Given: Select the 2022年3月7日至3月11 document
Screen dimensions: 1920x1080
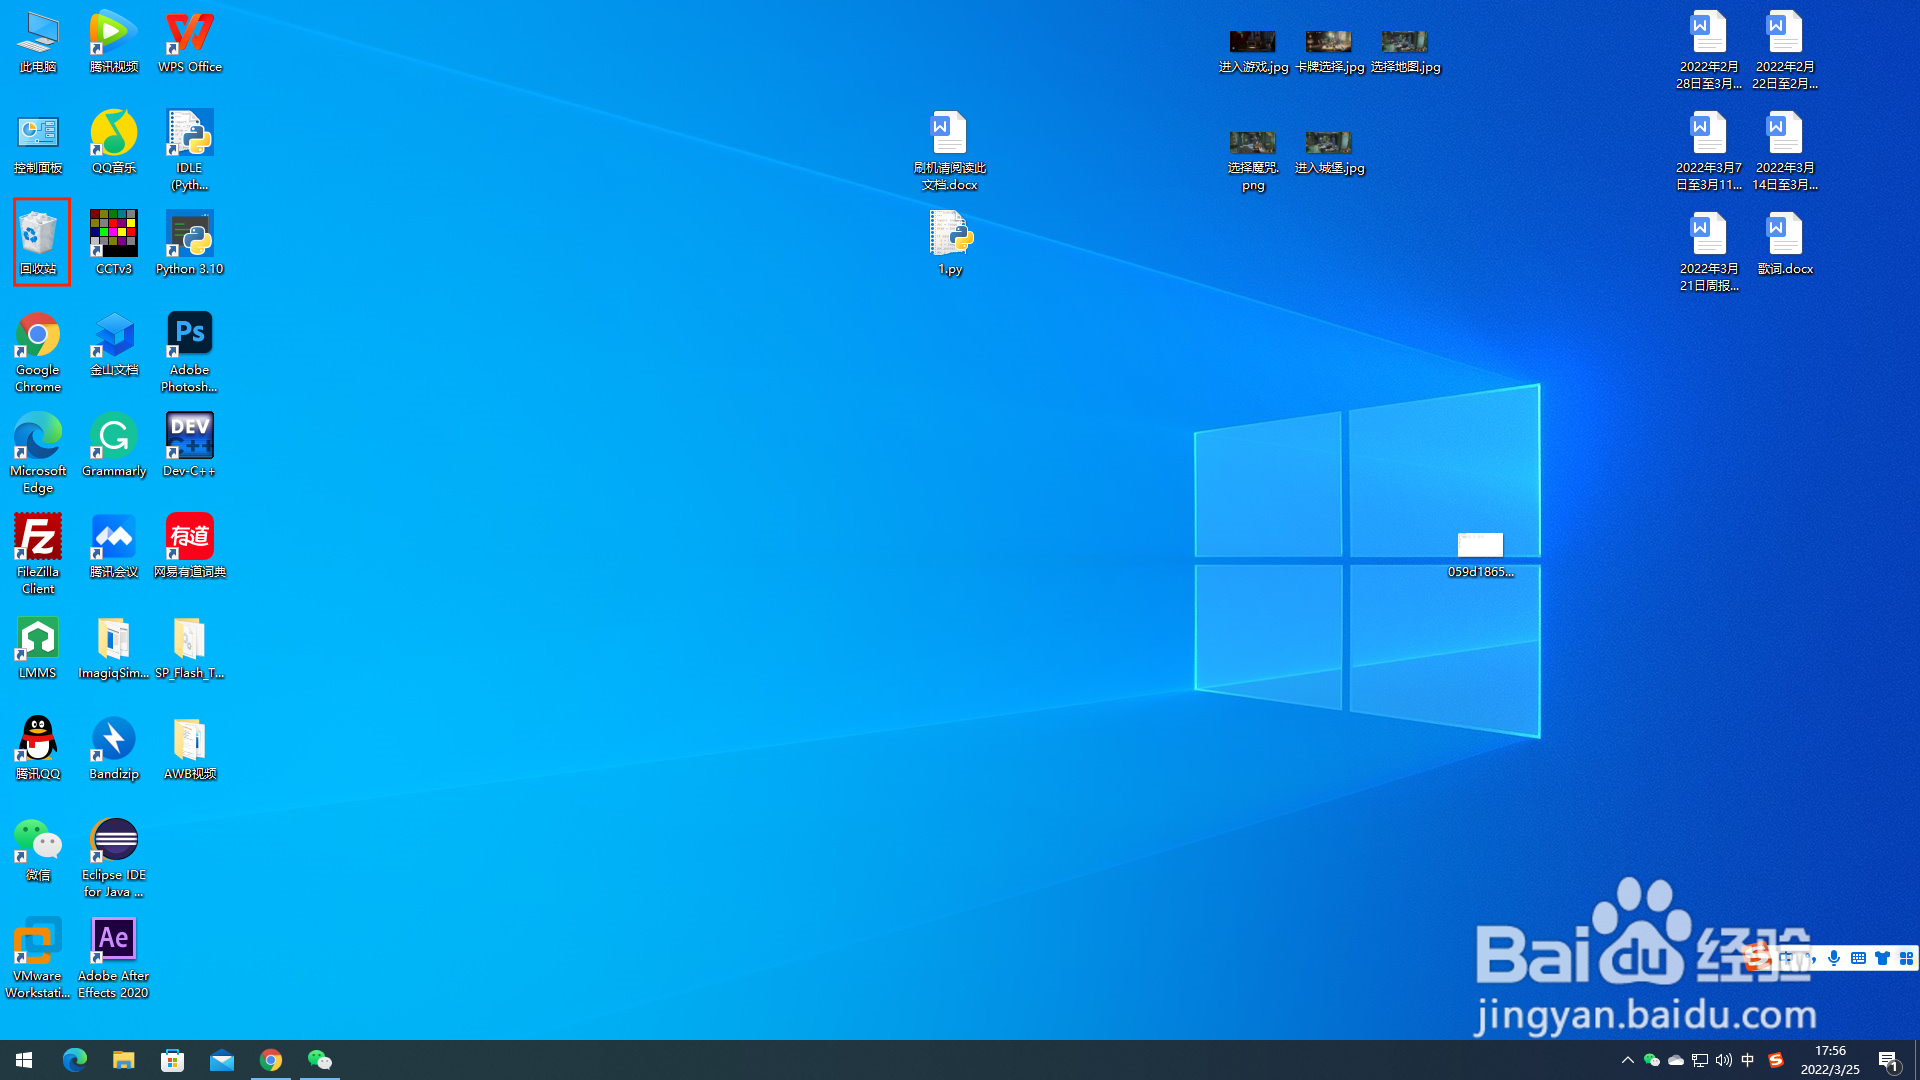Looking at the screenshot, I should coord(1709,151).
